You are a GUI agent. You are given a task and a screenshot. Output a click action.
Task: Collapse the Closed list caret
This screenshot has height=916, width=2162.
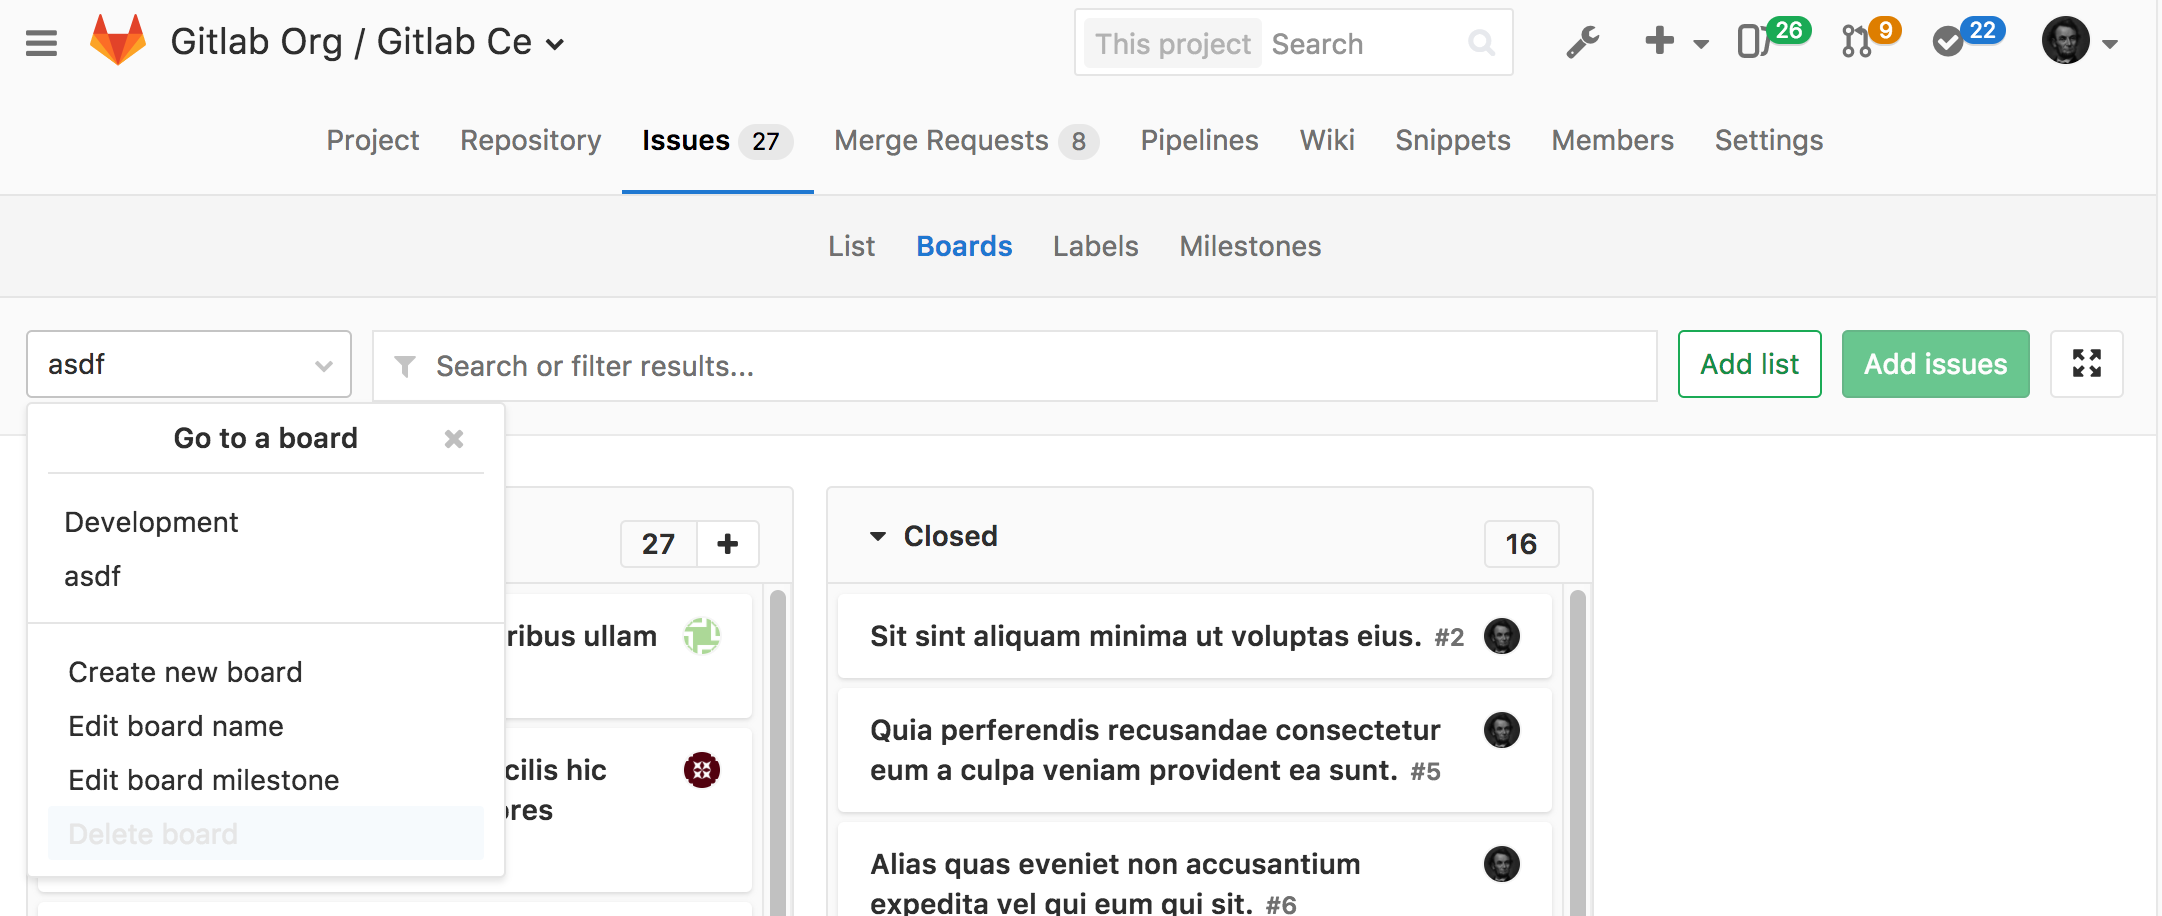877,536
